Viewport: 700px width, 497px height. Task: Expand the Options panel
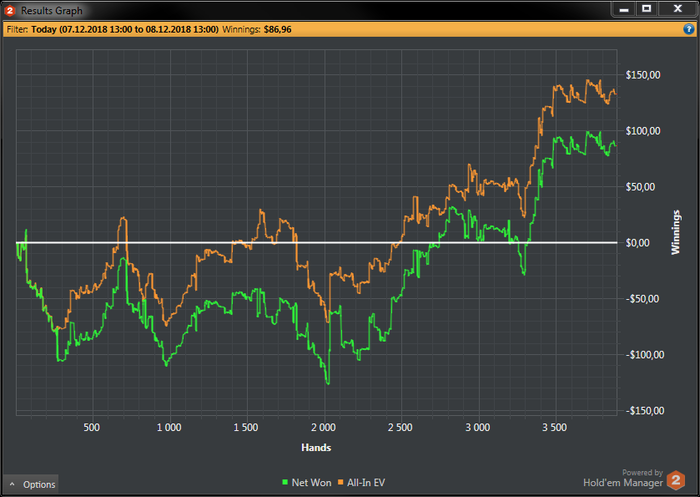[31, 484]
